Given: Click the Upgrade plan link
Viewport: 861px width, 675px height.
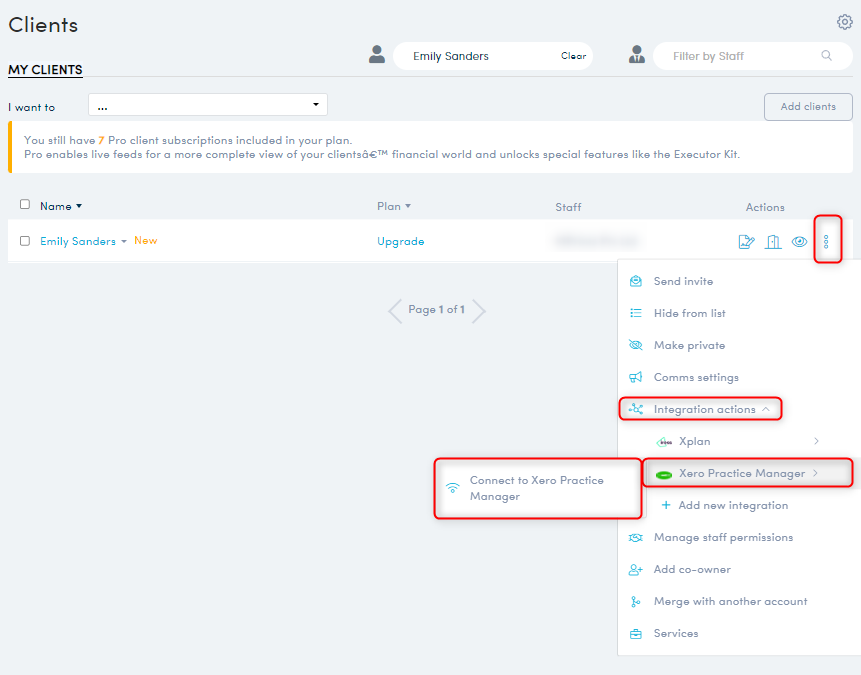Looking at the screenshot, I should (400, 241).
